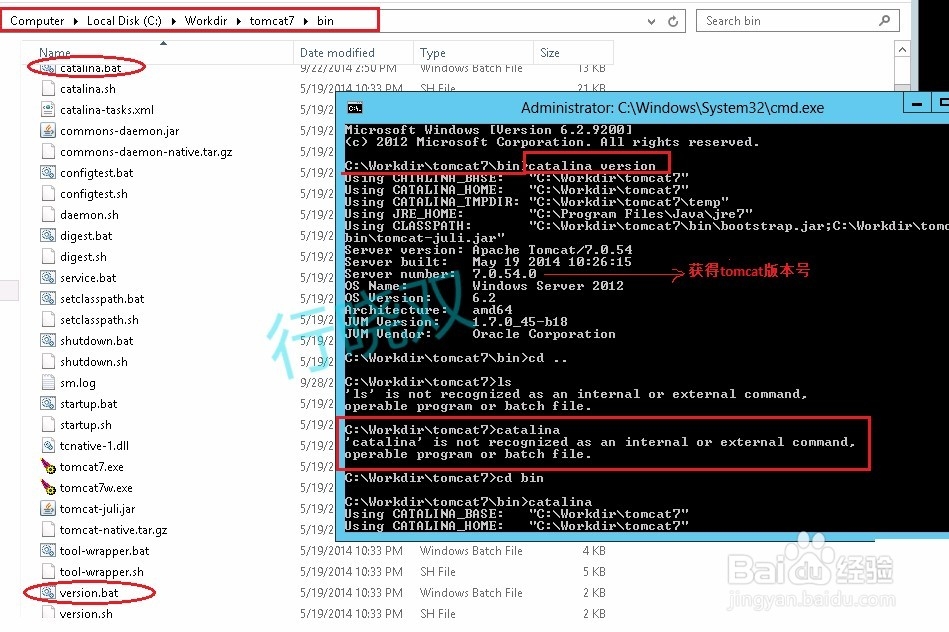The height and width of the screenshot is (632, 949).
Task: Refresh the bin folder view
Action: (x=673, y=21)
